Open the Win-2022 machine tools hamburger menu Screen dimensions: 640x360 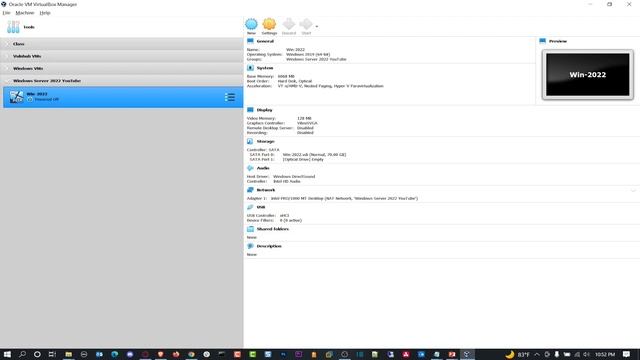230,97
